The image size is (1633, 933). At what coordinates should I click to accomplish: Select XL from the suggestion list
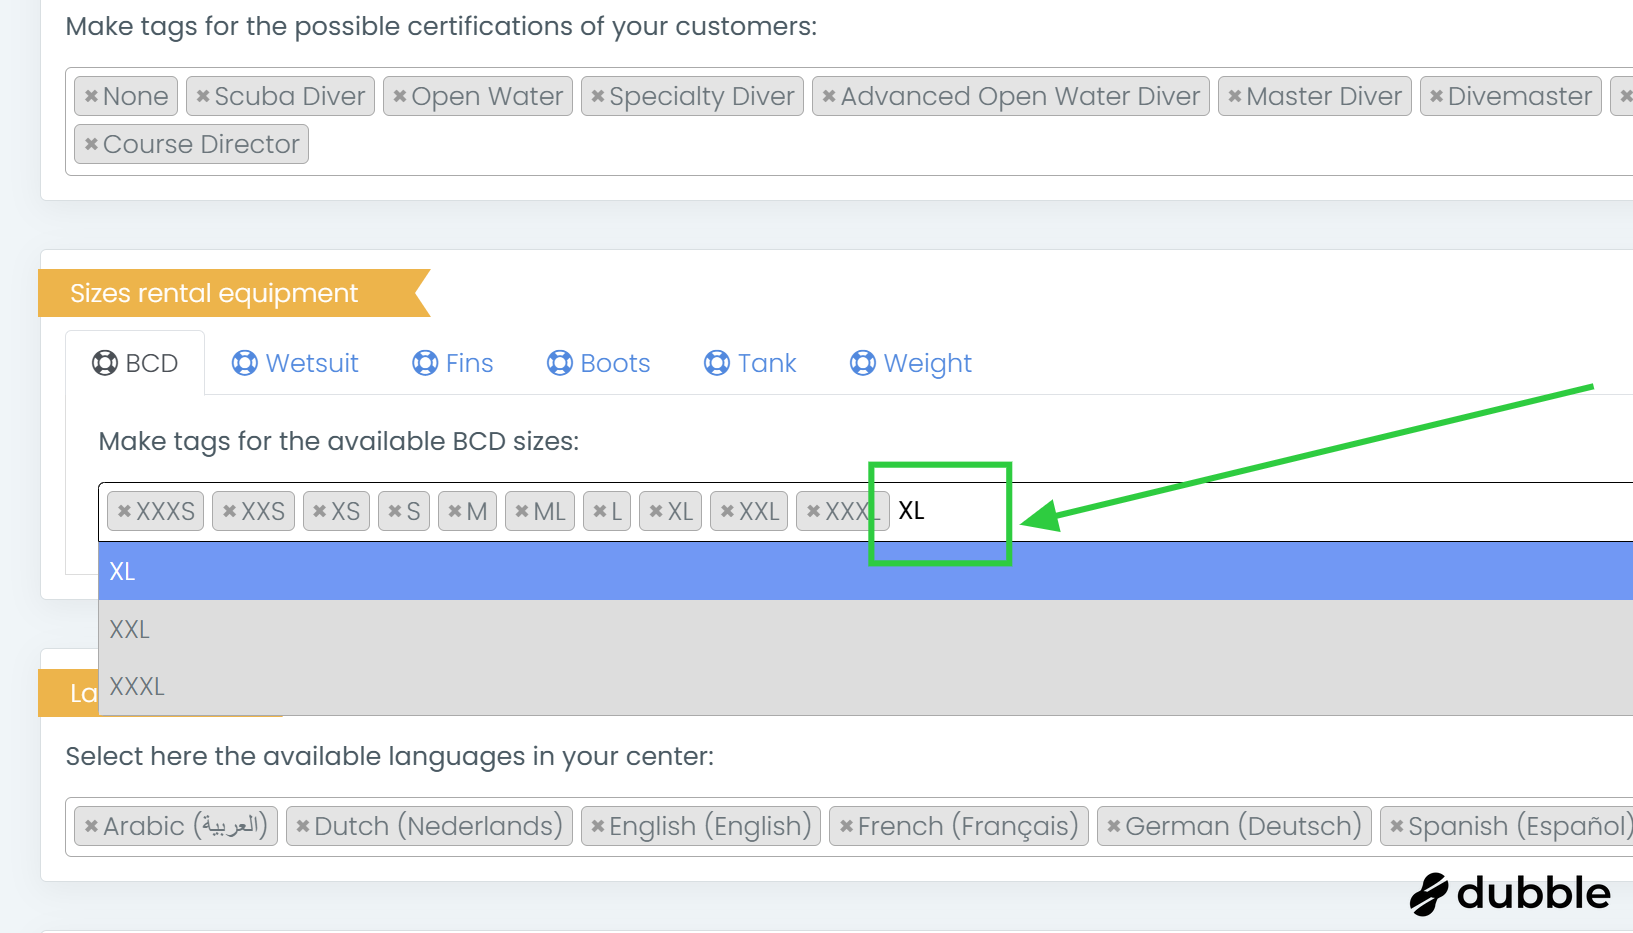122,571
